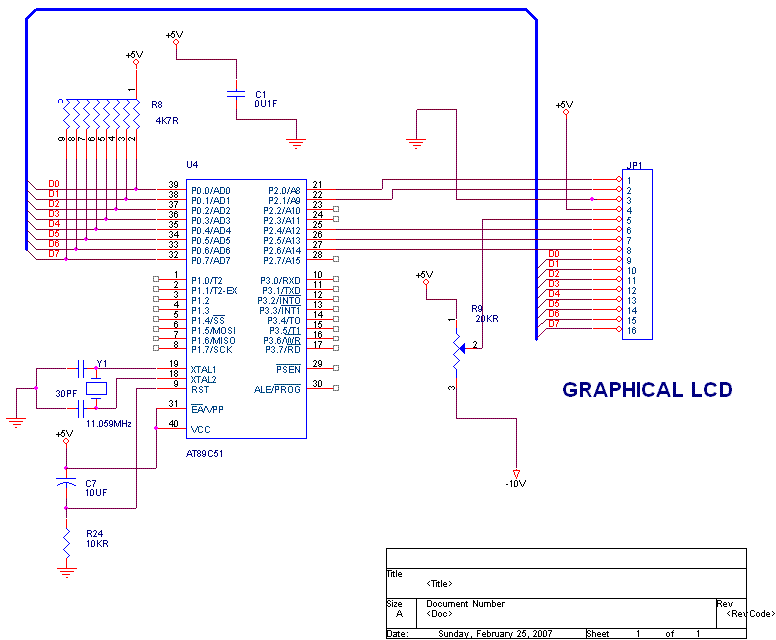Click the XTAL1 pin label
This screenshot has height=640, width=776.
(x=203, y=370)
